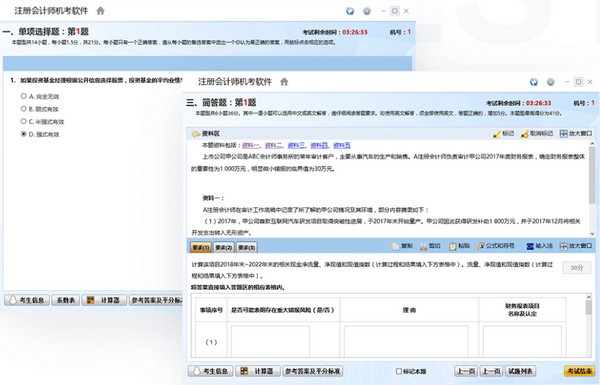The image size is (600, 385).
Task: Open the 资料五 link
Action: coord(342,145)
